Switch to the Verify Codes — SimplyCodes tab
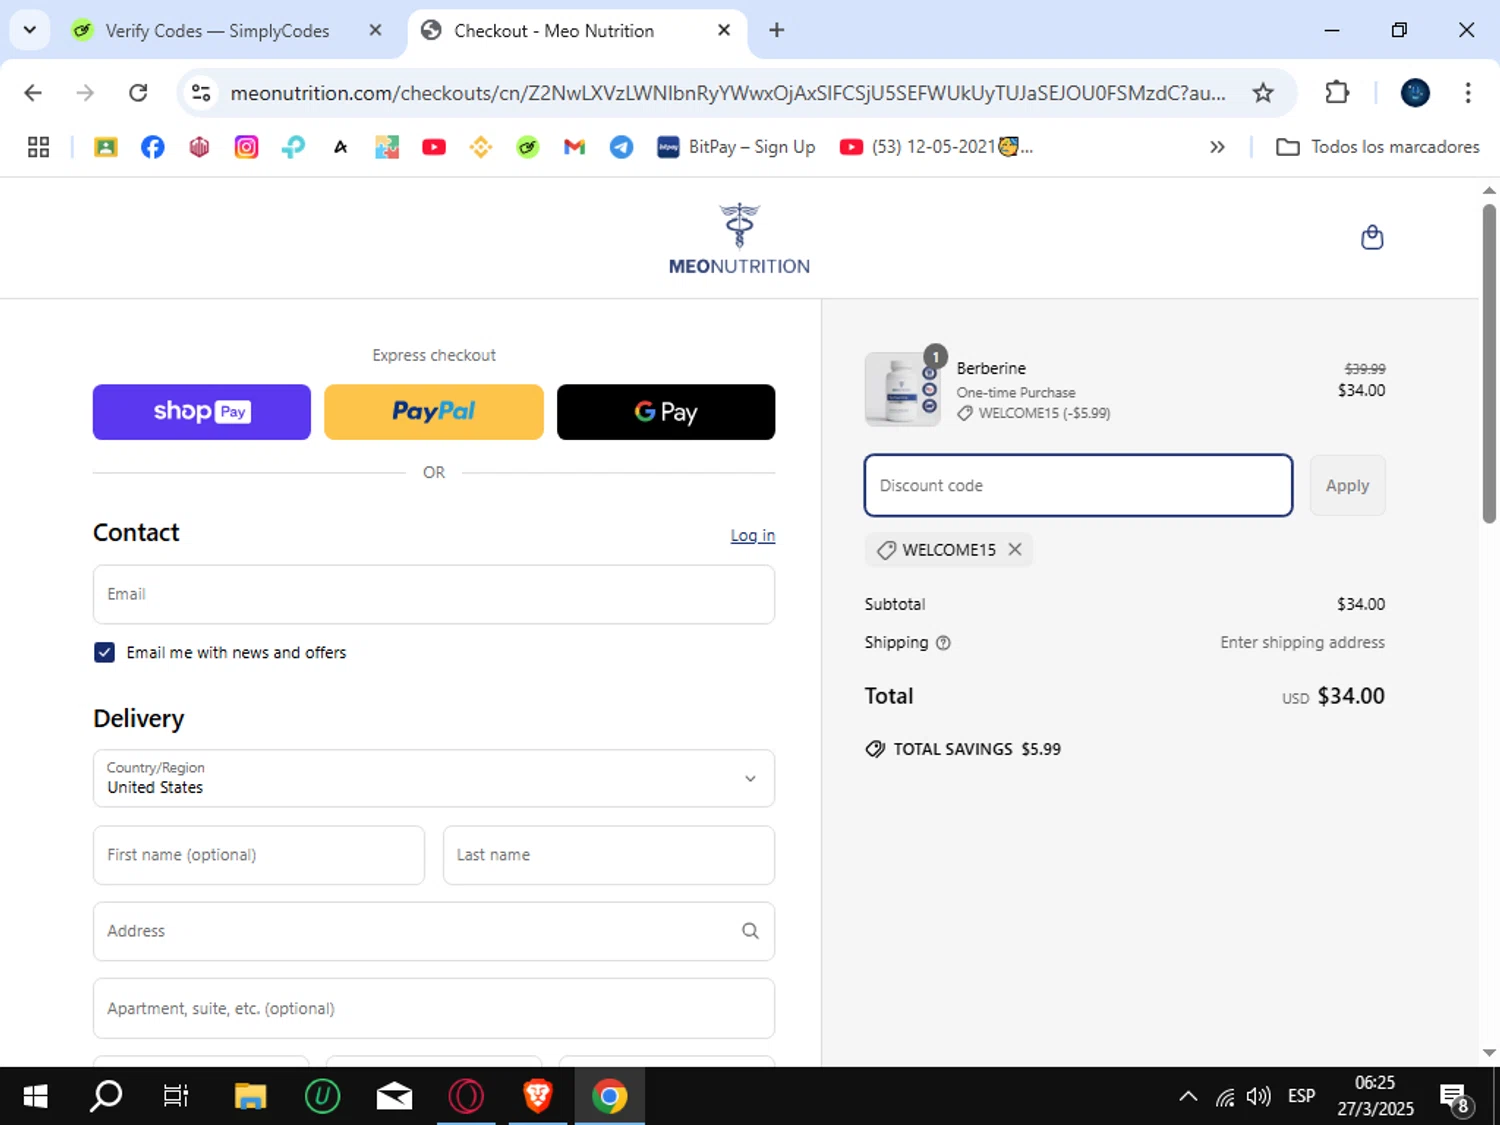 (x=217, y=31)
